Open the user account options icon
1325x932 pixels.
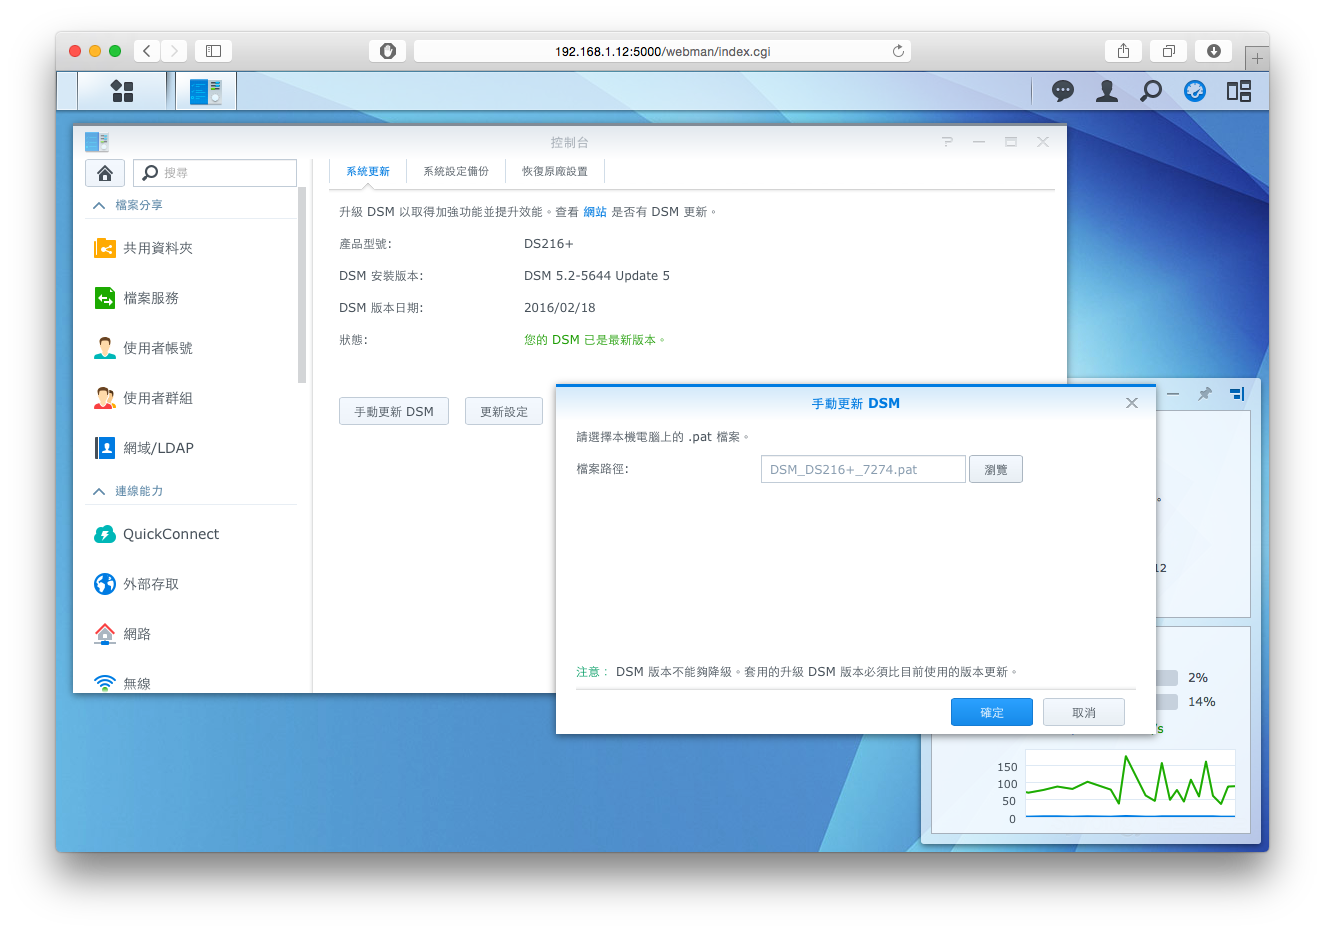tap(1107, 91)
